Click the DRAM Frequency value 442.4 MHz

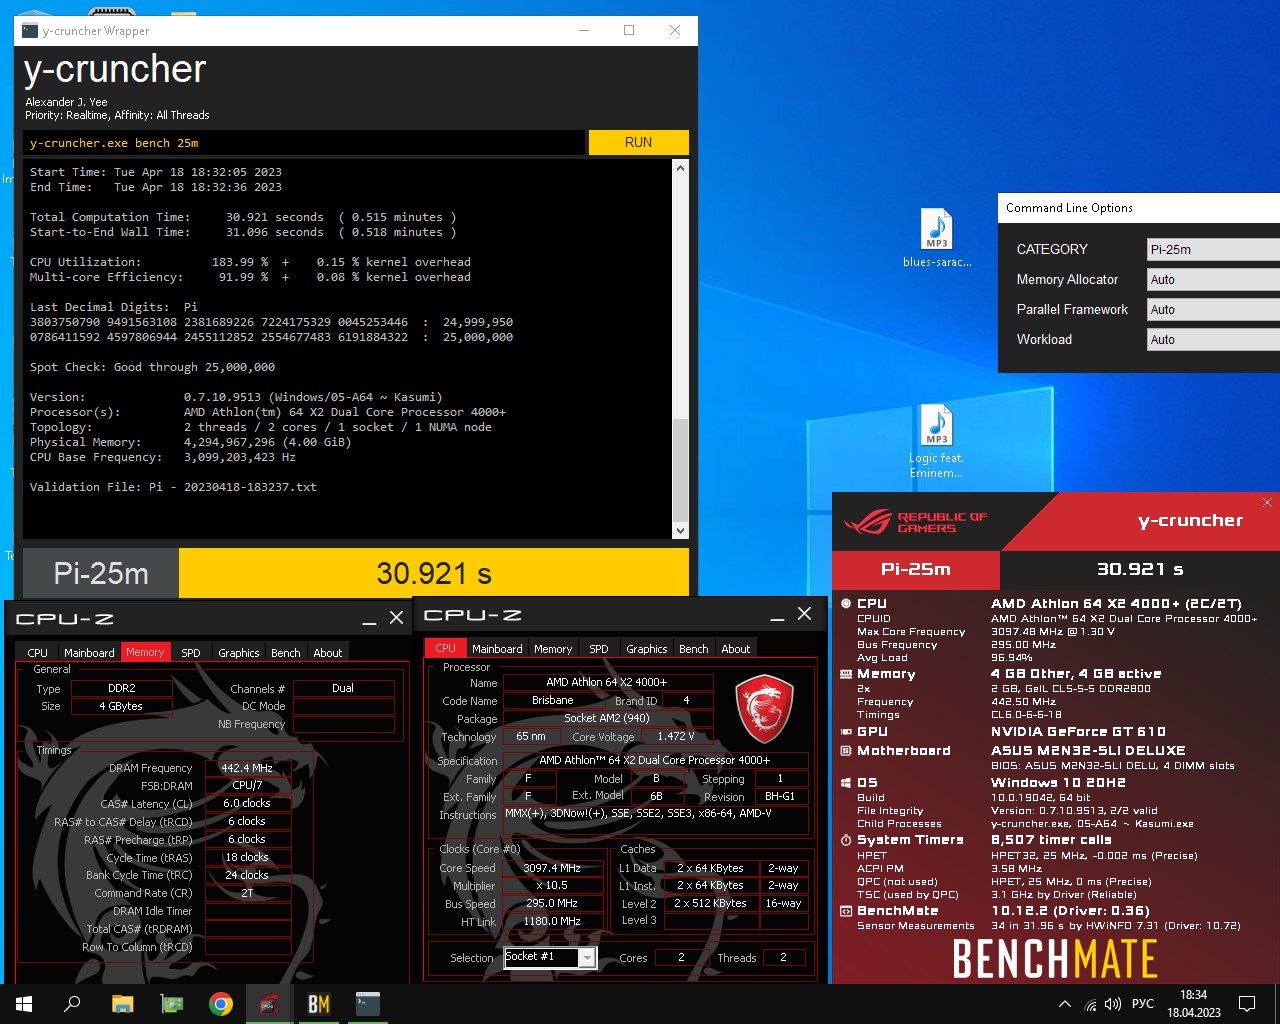pyautogui.click(x=247, y=768)
